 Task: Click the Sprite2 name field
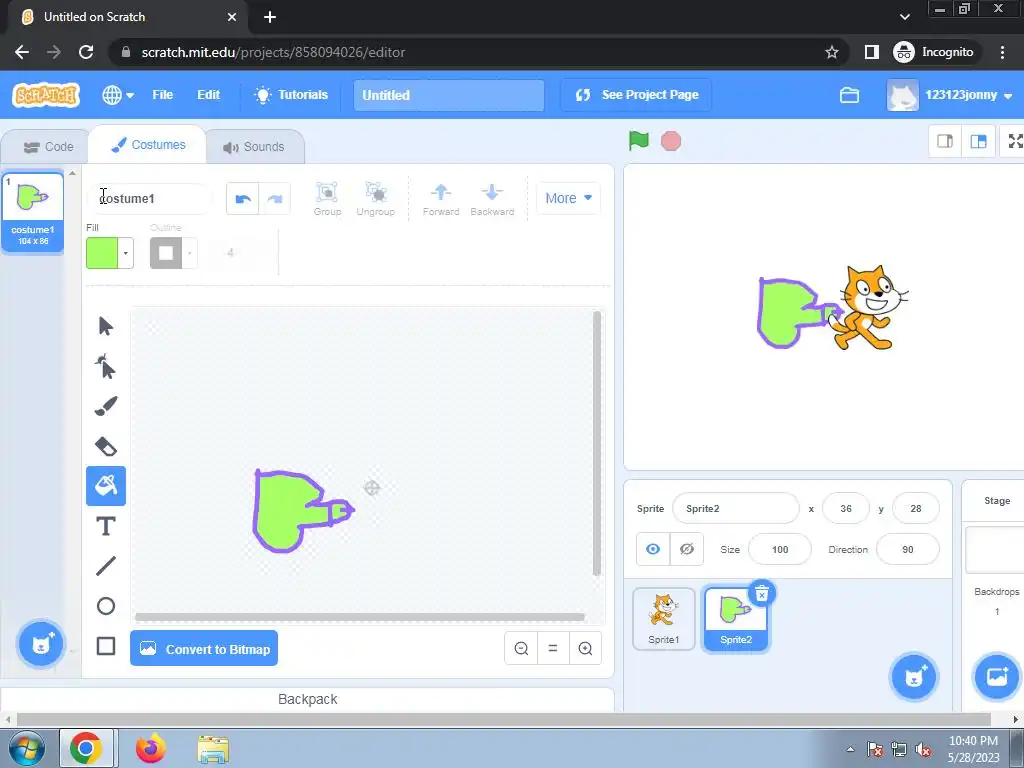pos(735,509)
